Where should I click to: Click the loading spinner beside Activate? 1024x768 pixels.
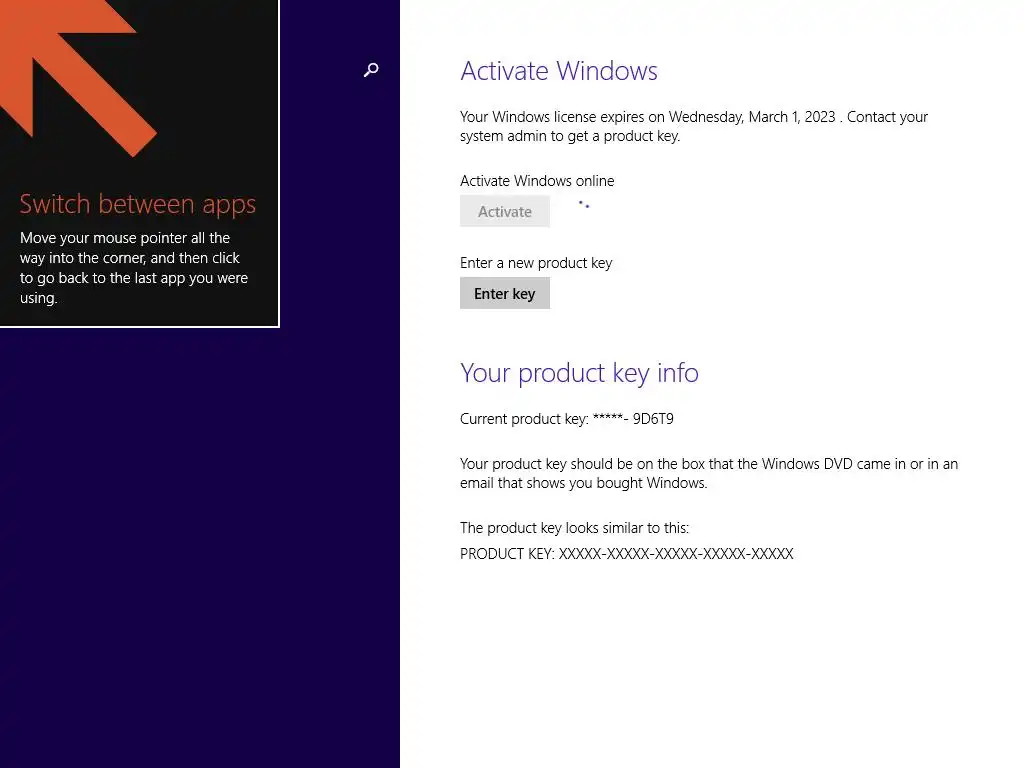pyautogui.click(x=584, y=204)
